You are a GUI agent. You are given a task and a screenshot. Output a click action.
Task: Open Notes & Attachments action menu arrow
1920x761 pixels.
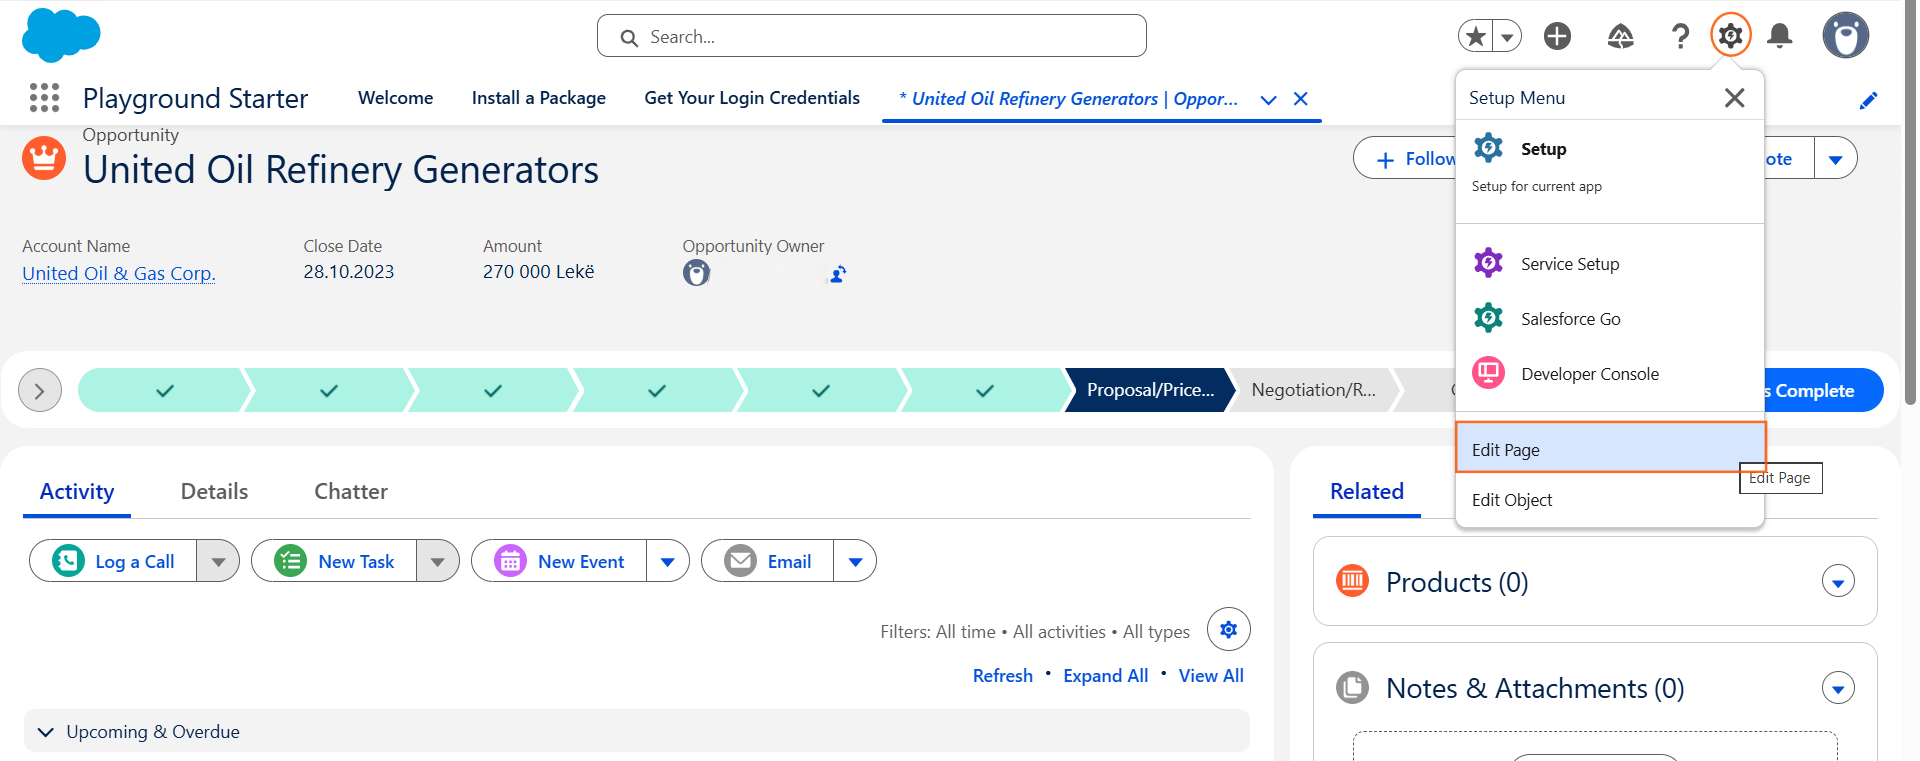tap(1837, 688)
